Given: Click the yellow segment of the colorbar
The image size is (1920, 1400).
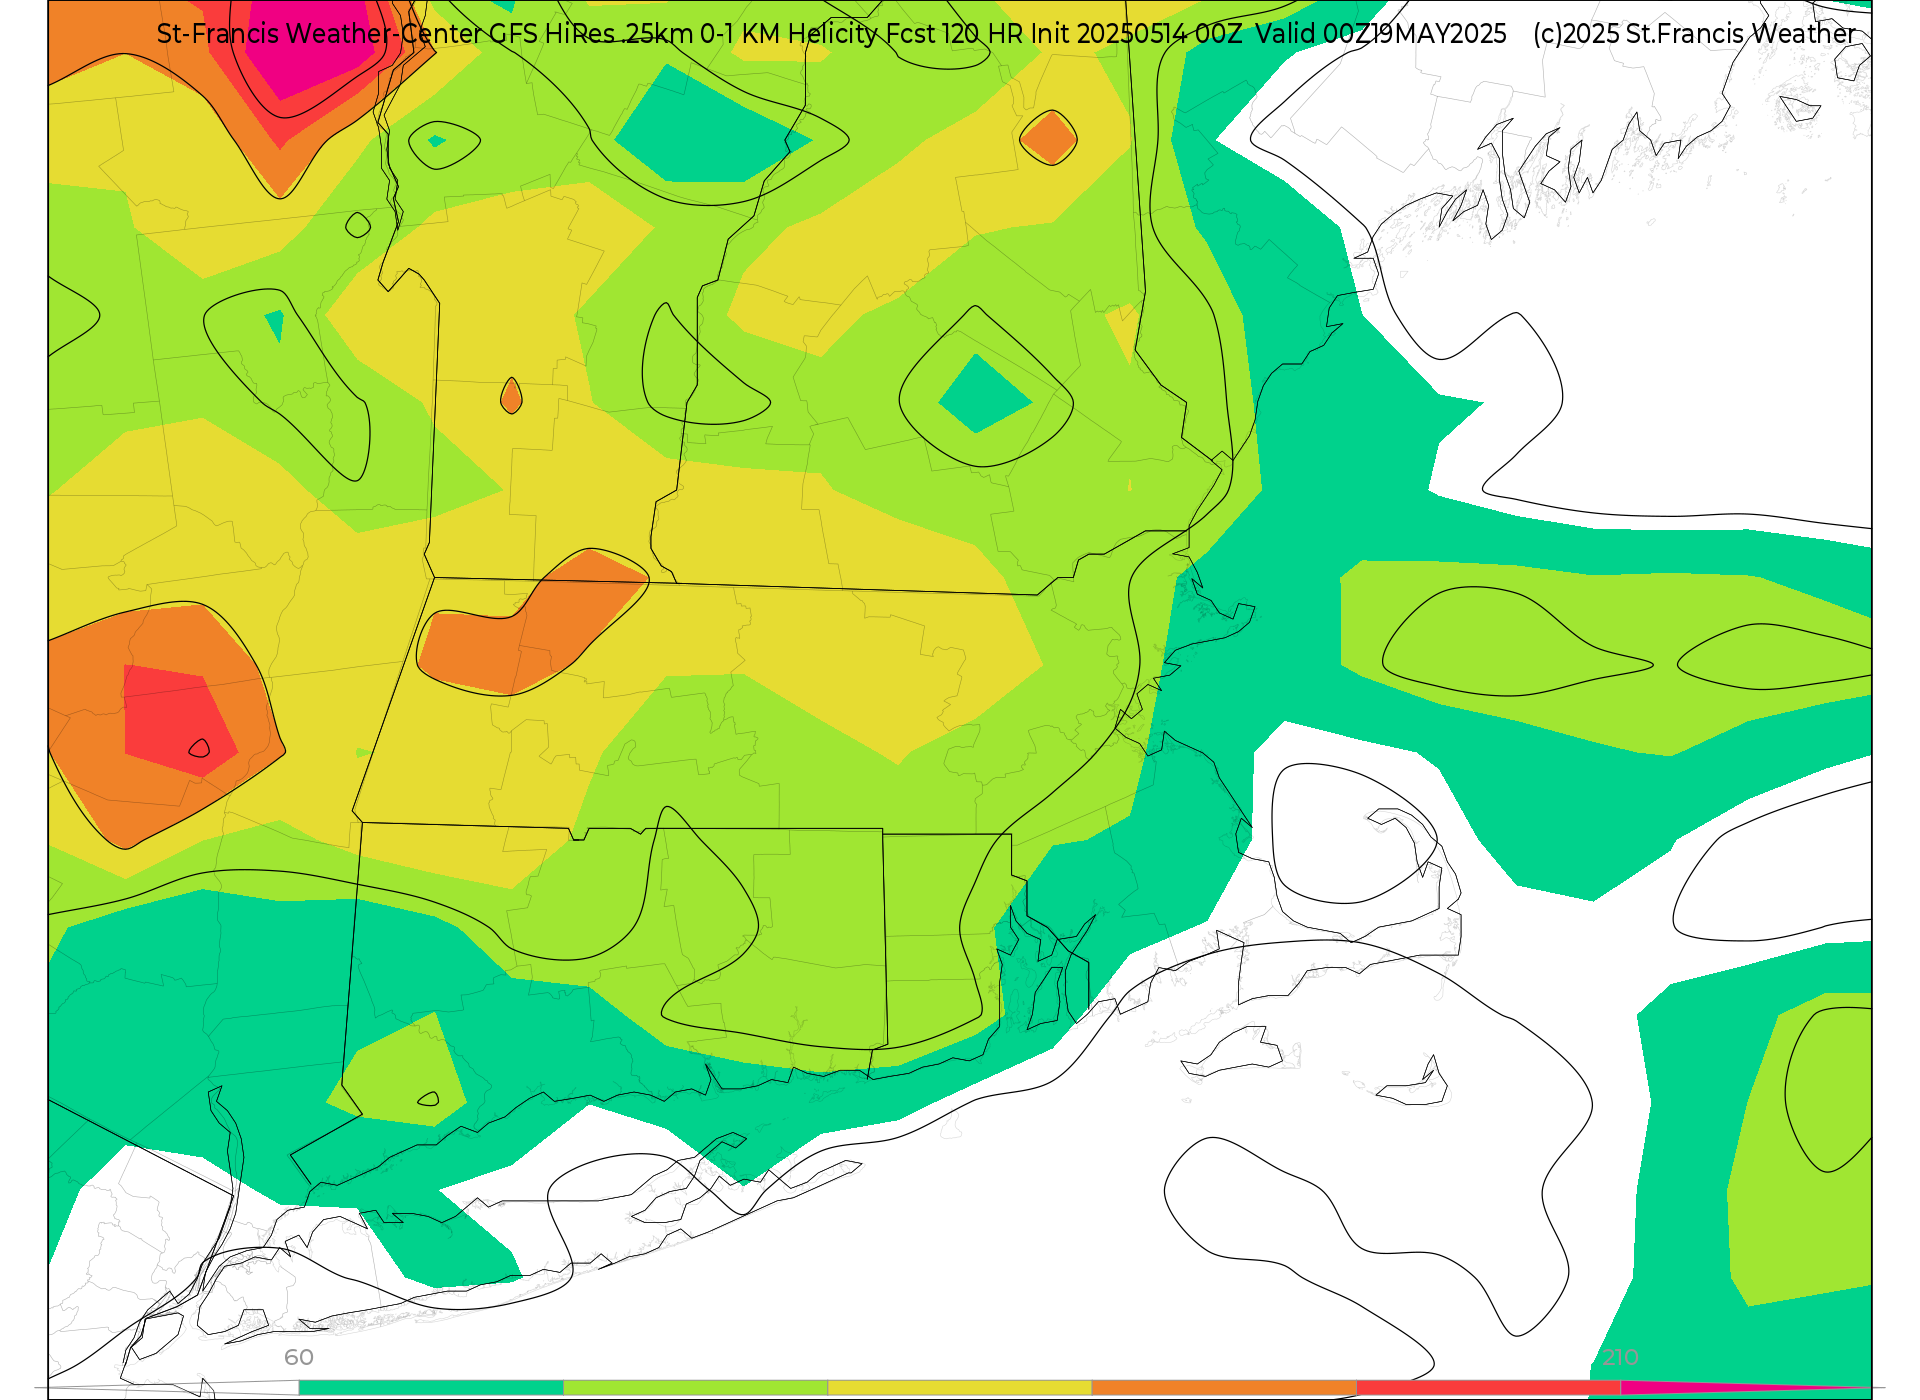Looking at the screenshot, I should 960,1387.
